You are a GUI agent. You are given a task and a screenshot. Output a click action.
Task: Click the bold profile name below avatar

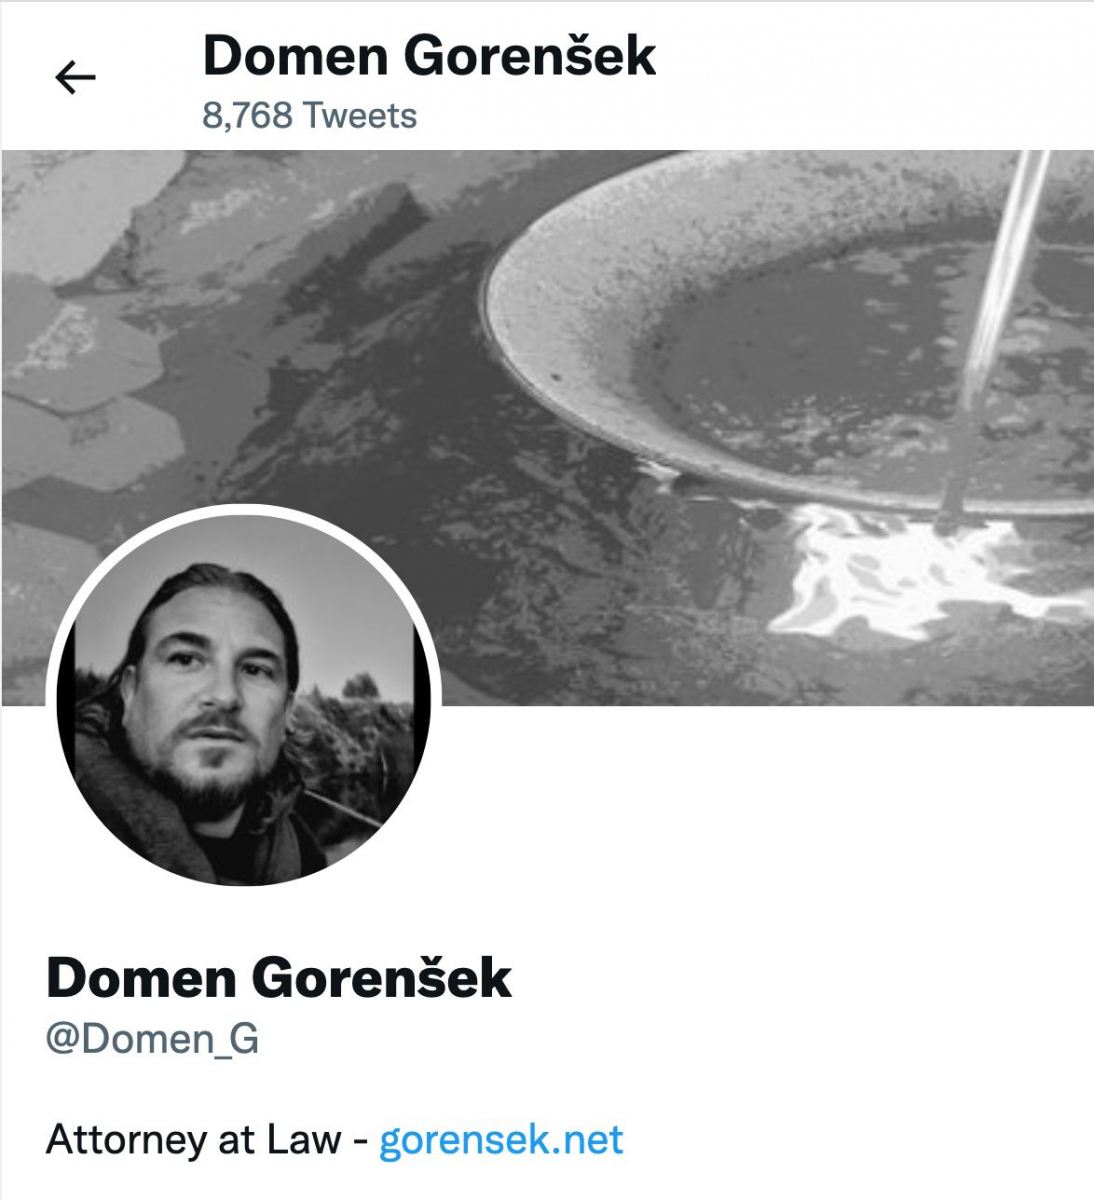279,977
